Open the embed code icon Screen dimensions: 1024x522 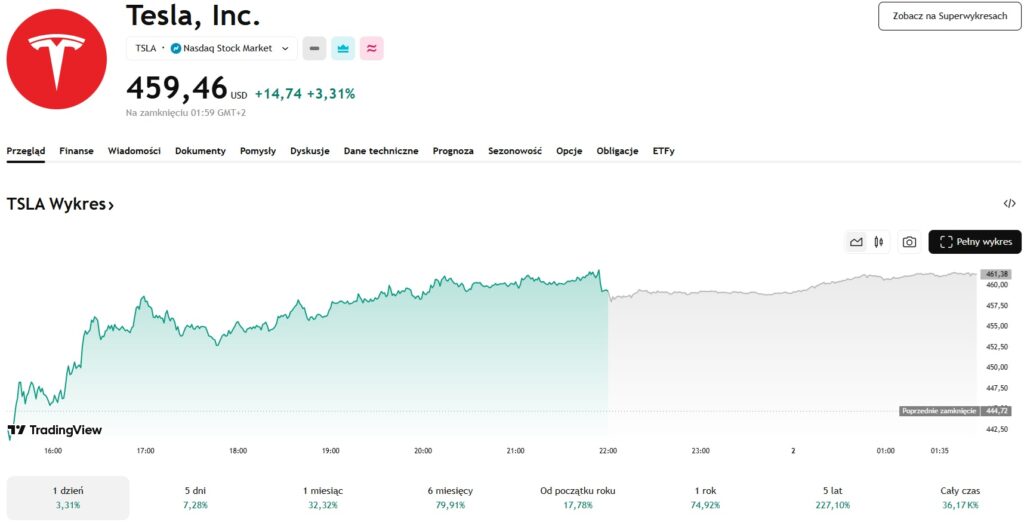pyautogui.click(x=1009, y=204)
